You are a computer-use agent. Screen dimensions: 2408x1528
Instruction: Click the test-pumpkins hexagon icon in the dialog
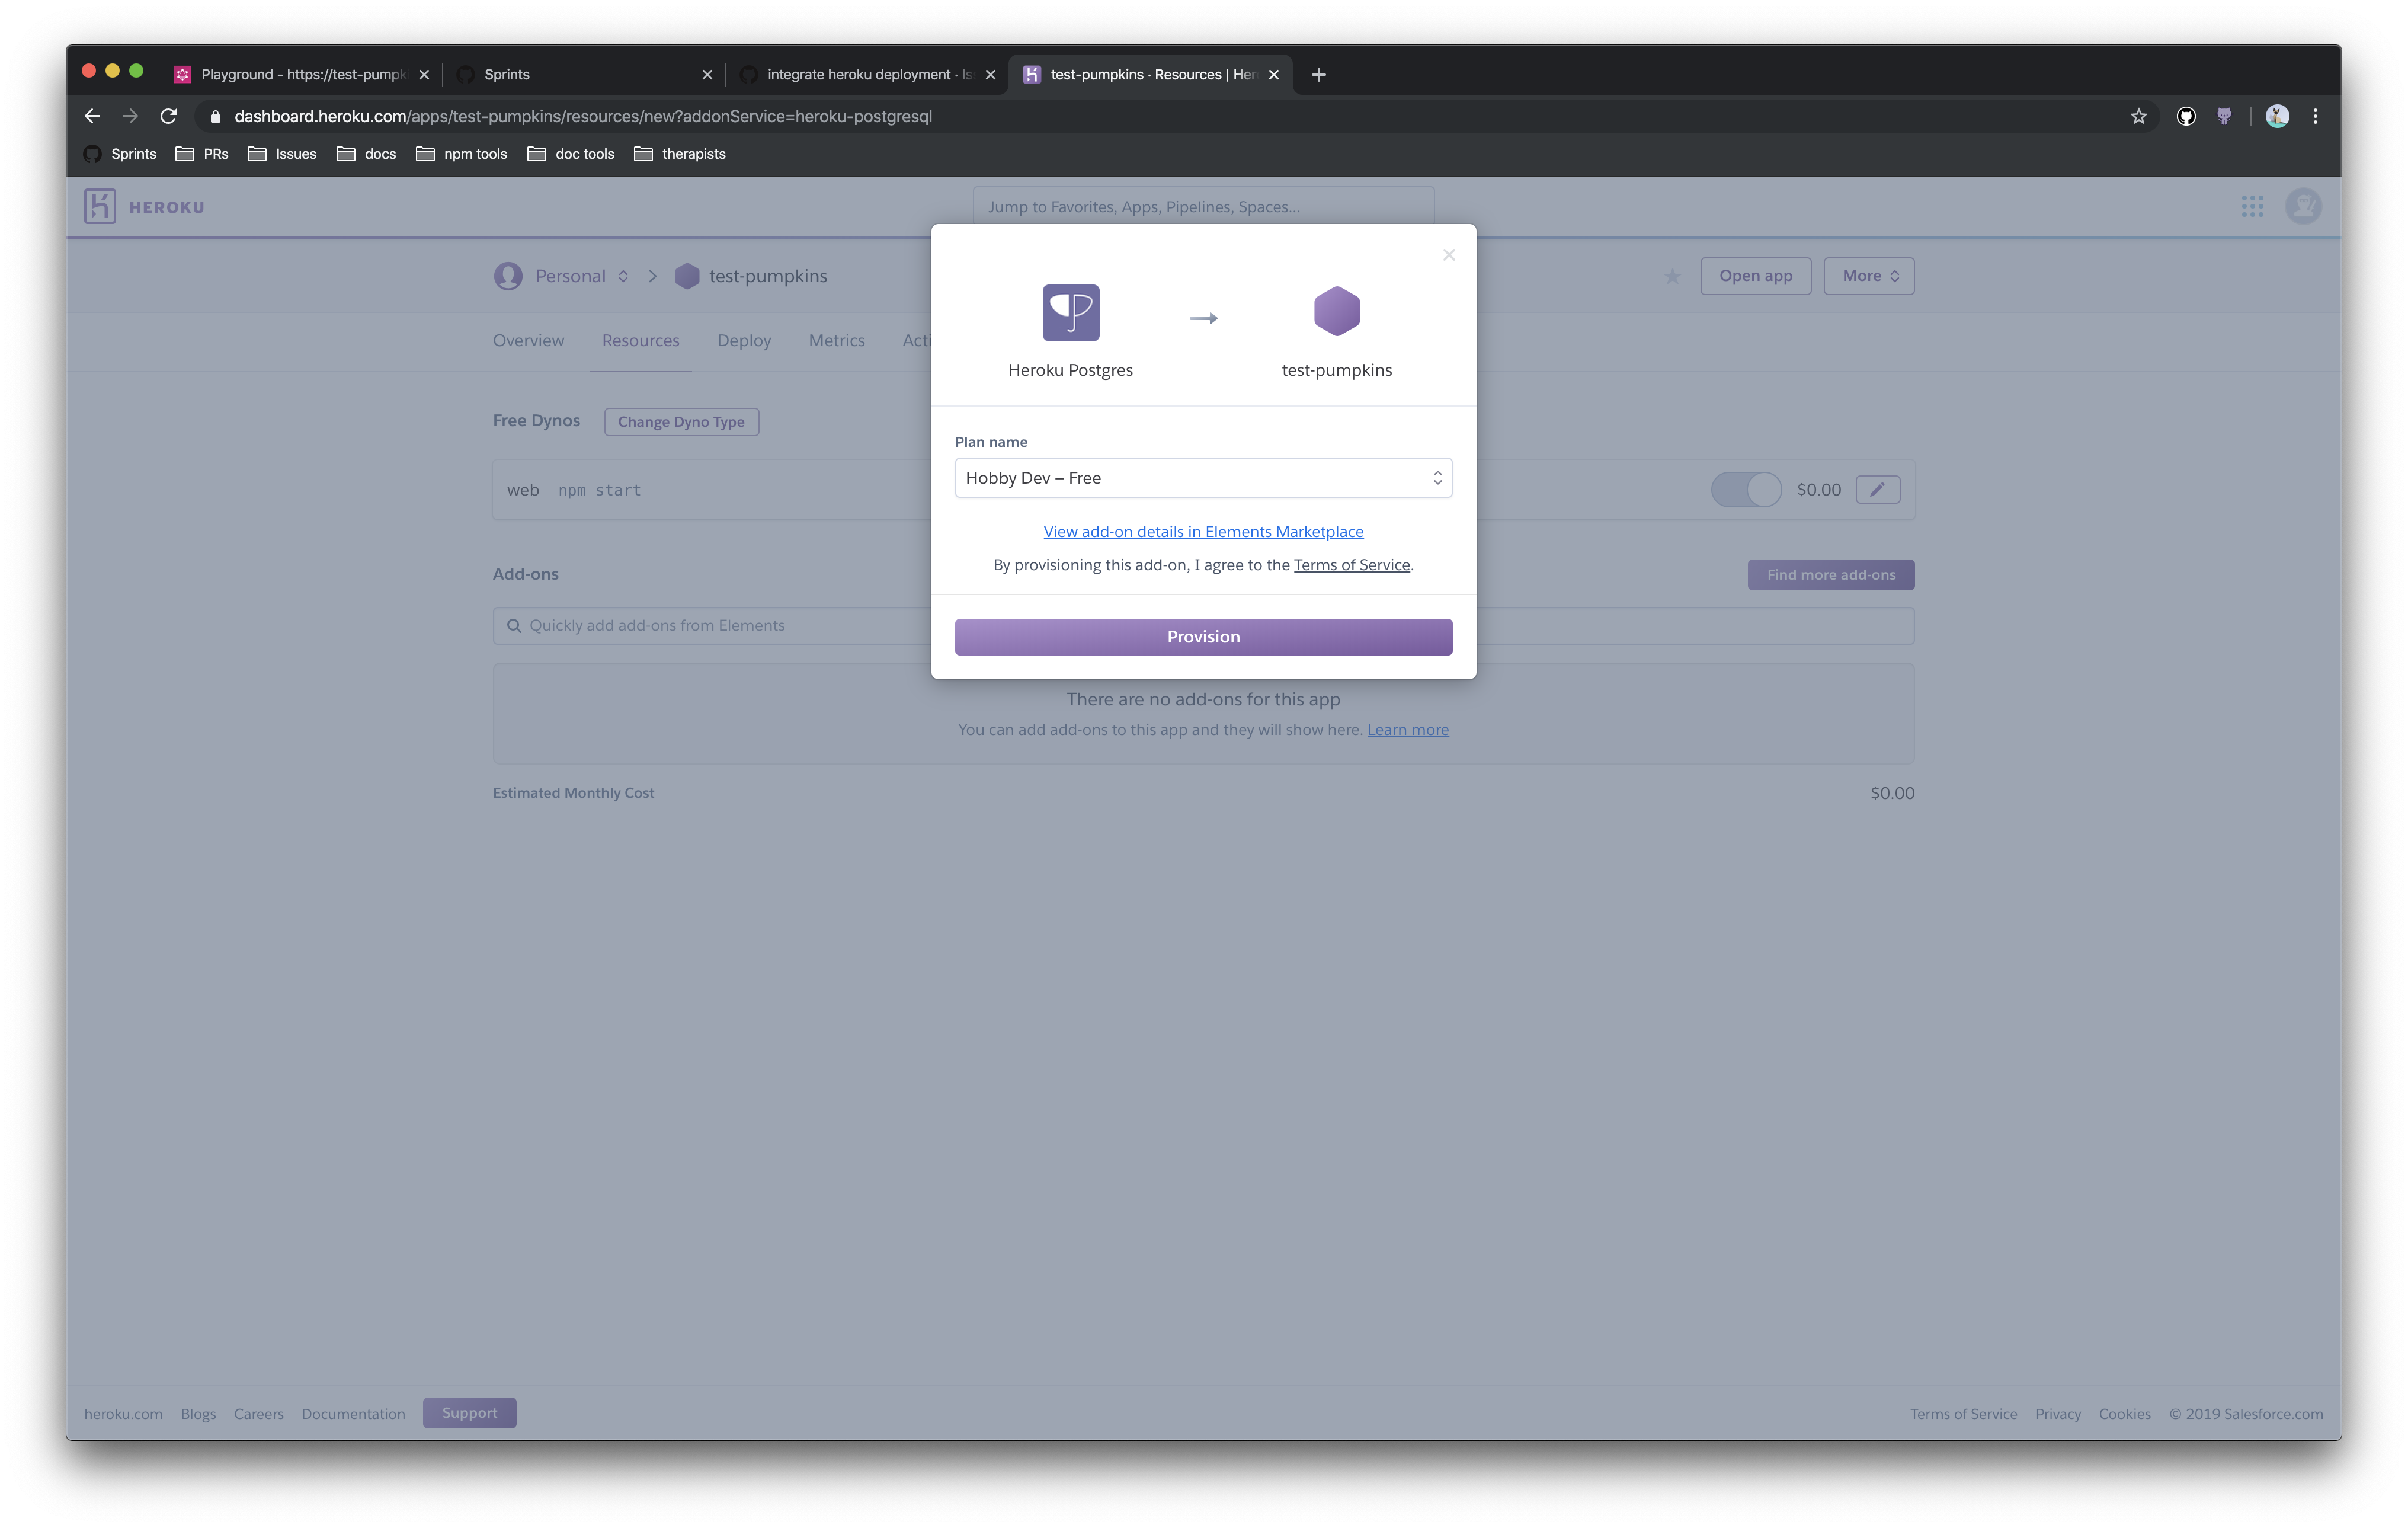[x=1337, y=311]
